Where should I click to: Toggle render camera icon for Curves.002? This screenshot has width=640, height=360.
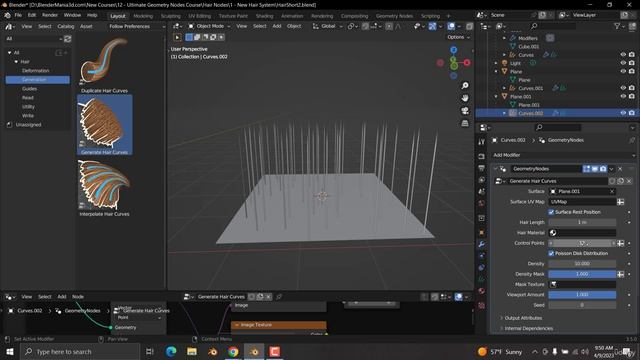coord(631,113)
